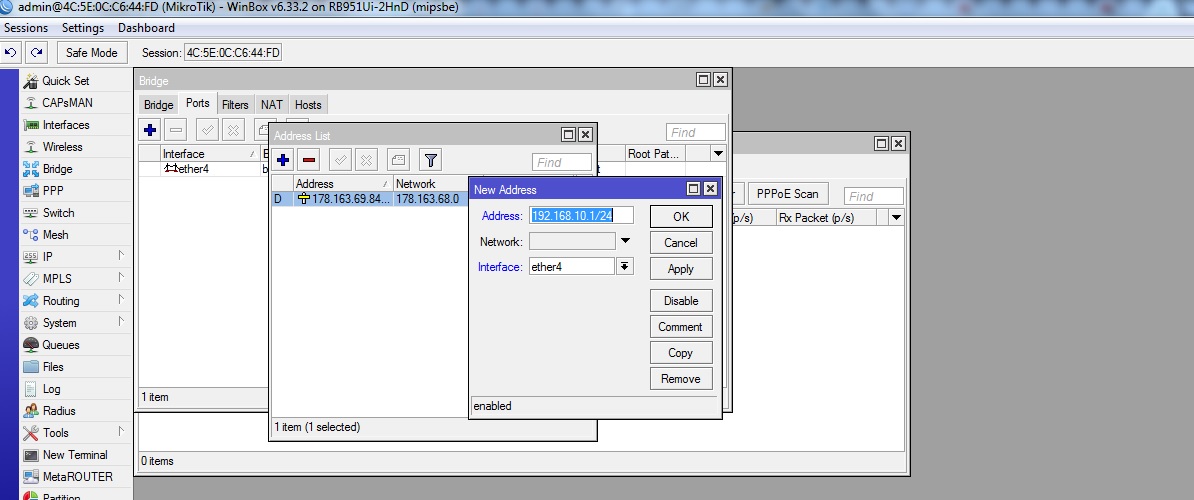Expand the Network field arrow

coord(625,241)
